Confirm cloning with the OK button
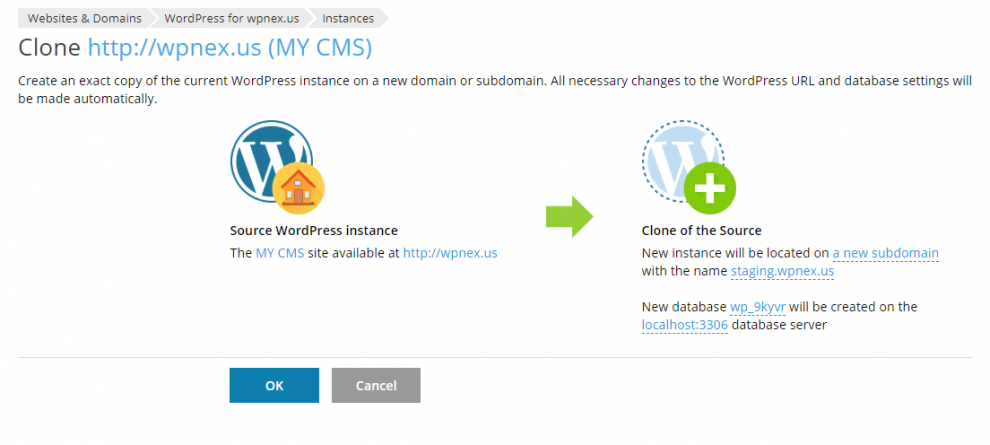Viewport: 990px width, 445px height. pyautogui.click(x=274, y=385)
